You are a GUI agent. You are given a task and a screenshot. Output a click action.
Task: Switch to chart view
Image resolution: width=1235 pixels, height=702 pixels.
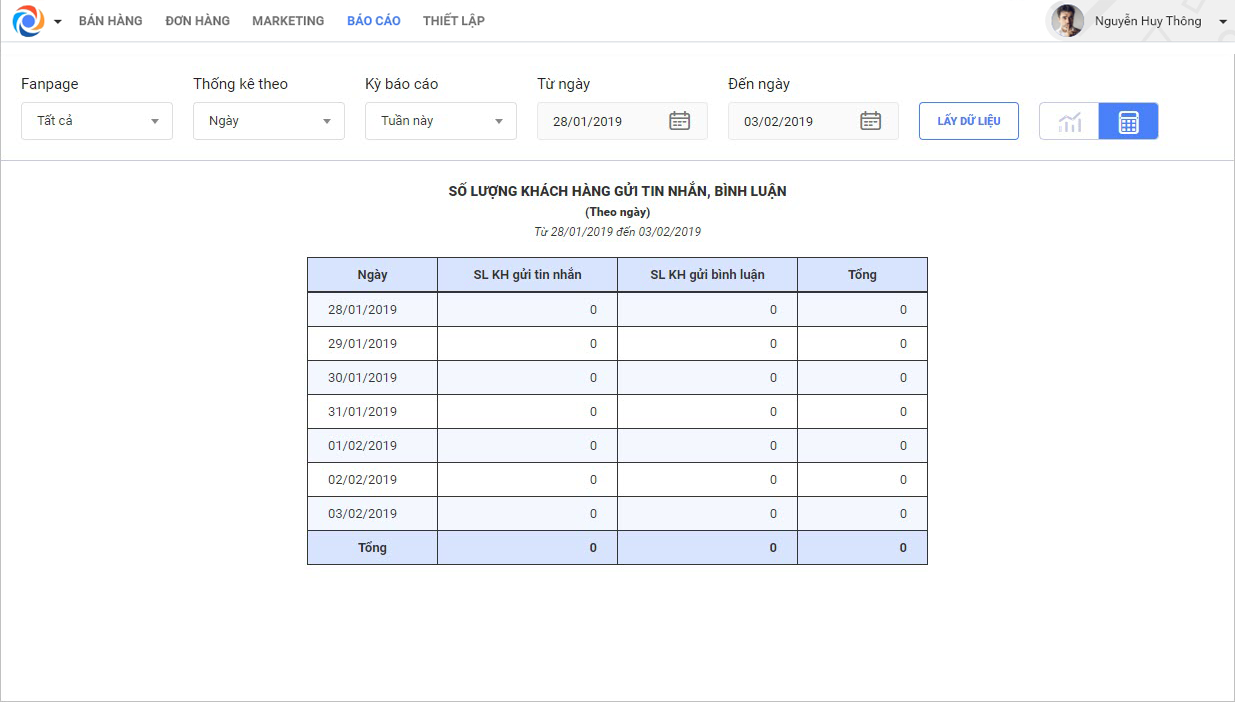[1069, 122]
